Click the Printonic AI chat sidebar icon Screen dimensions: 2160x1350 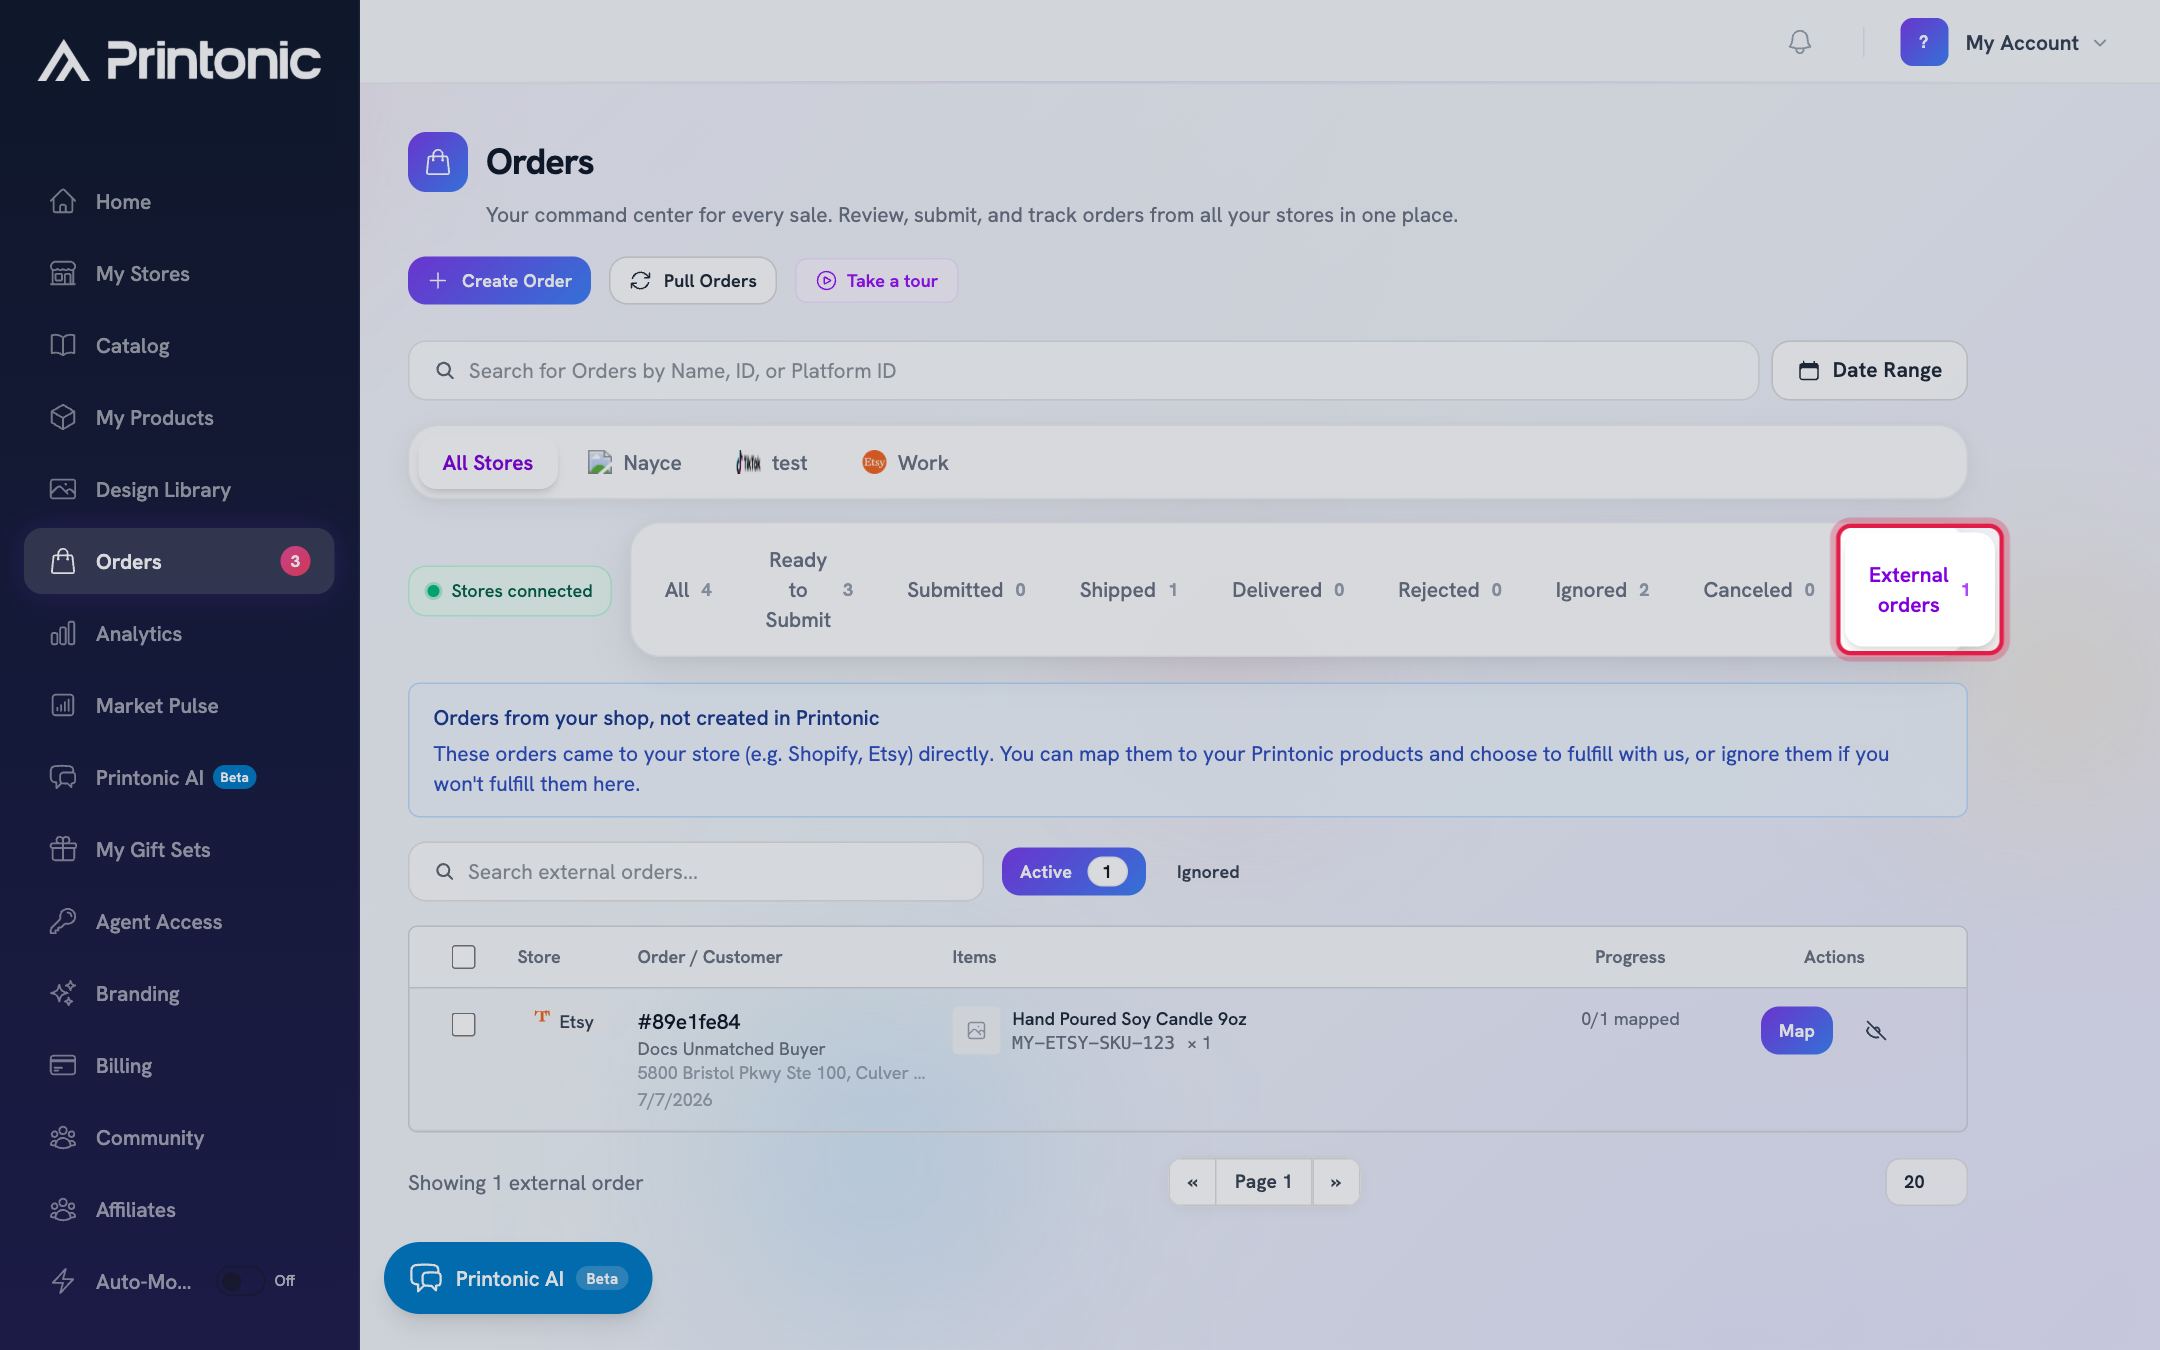coord(63,778)
